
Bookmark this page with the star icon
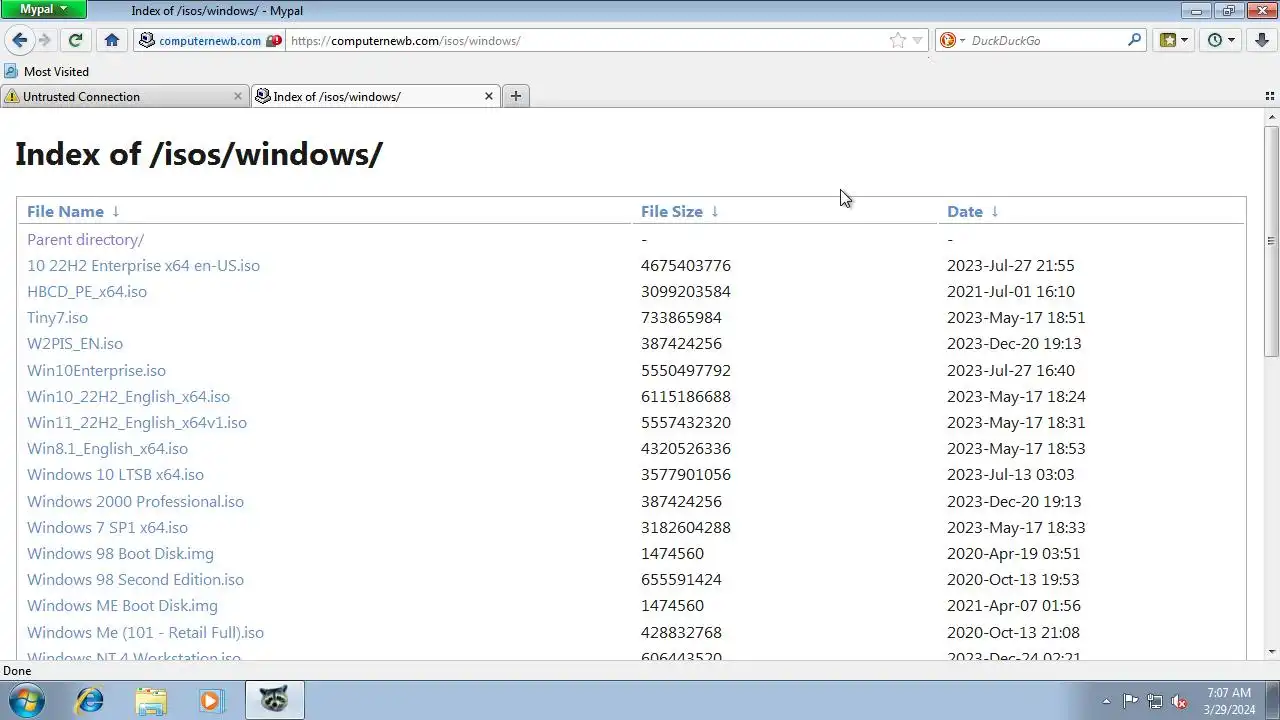point(897,41)
